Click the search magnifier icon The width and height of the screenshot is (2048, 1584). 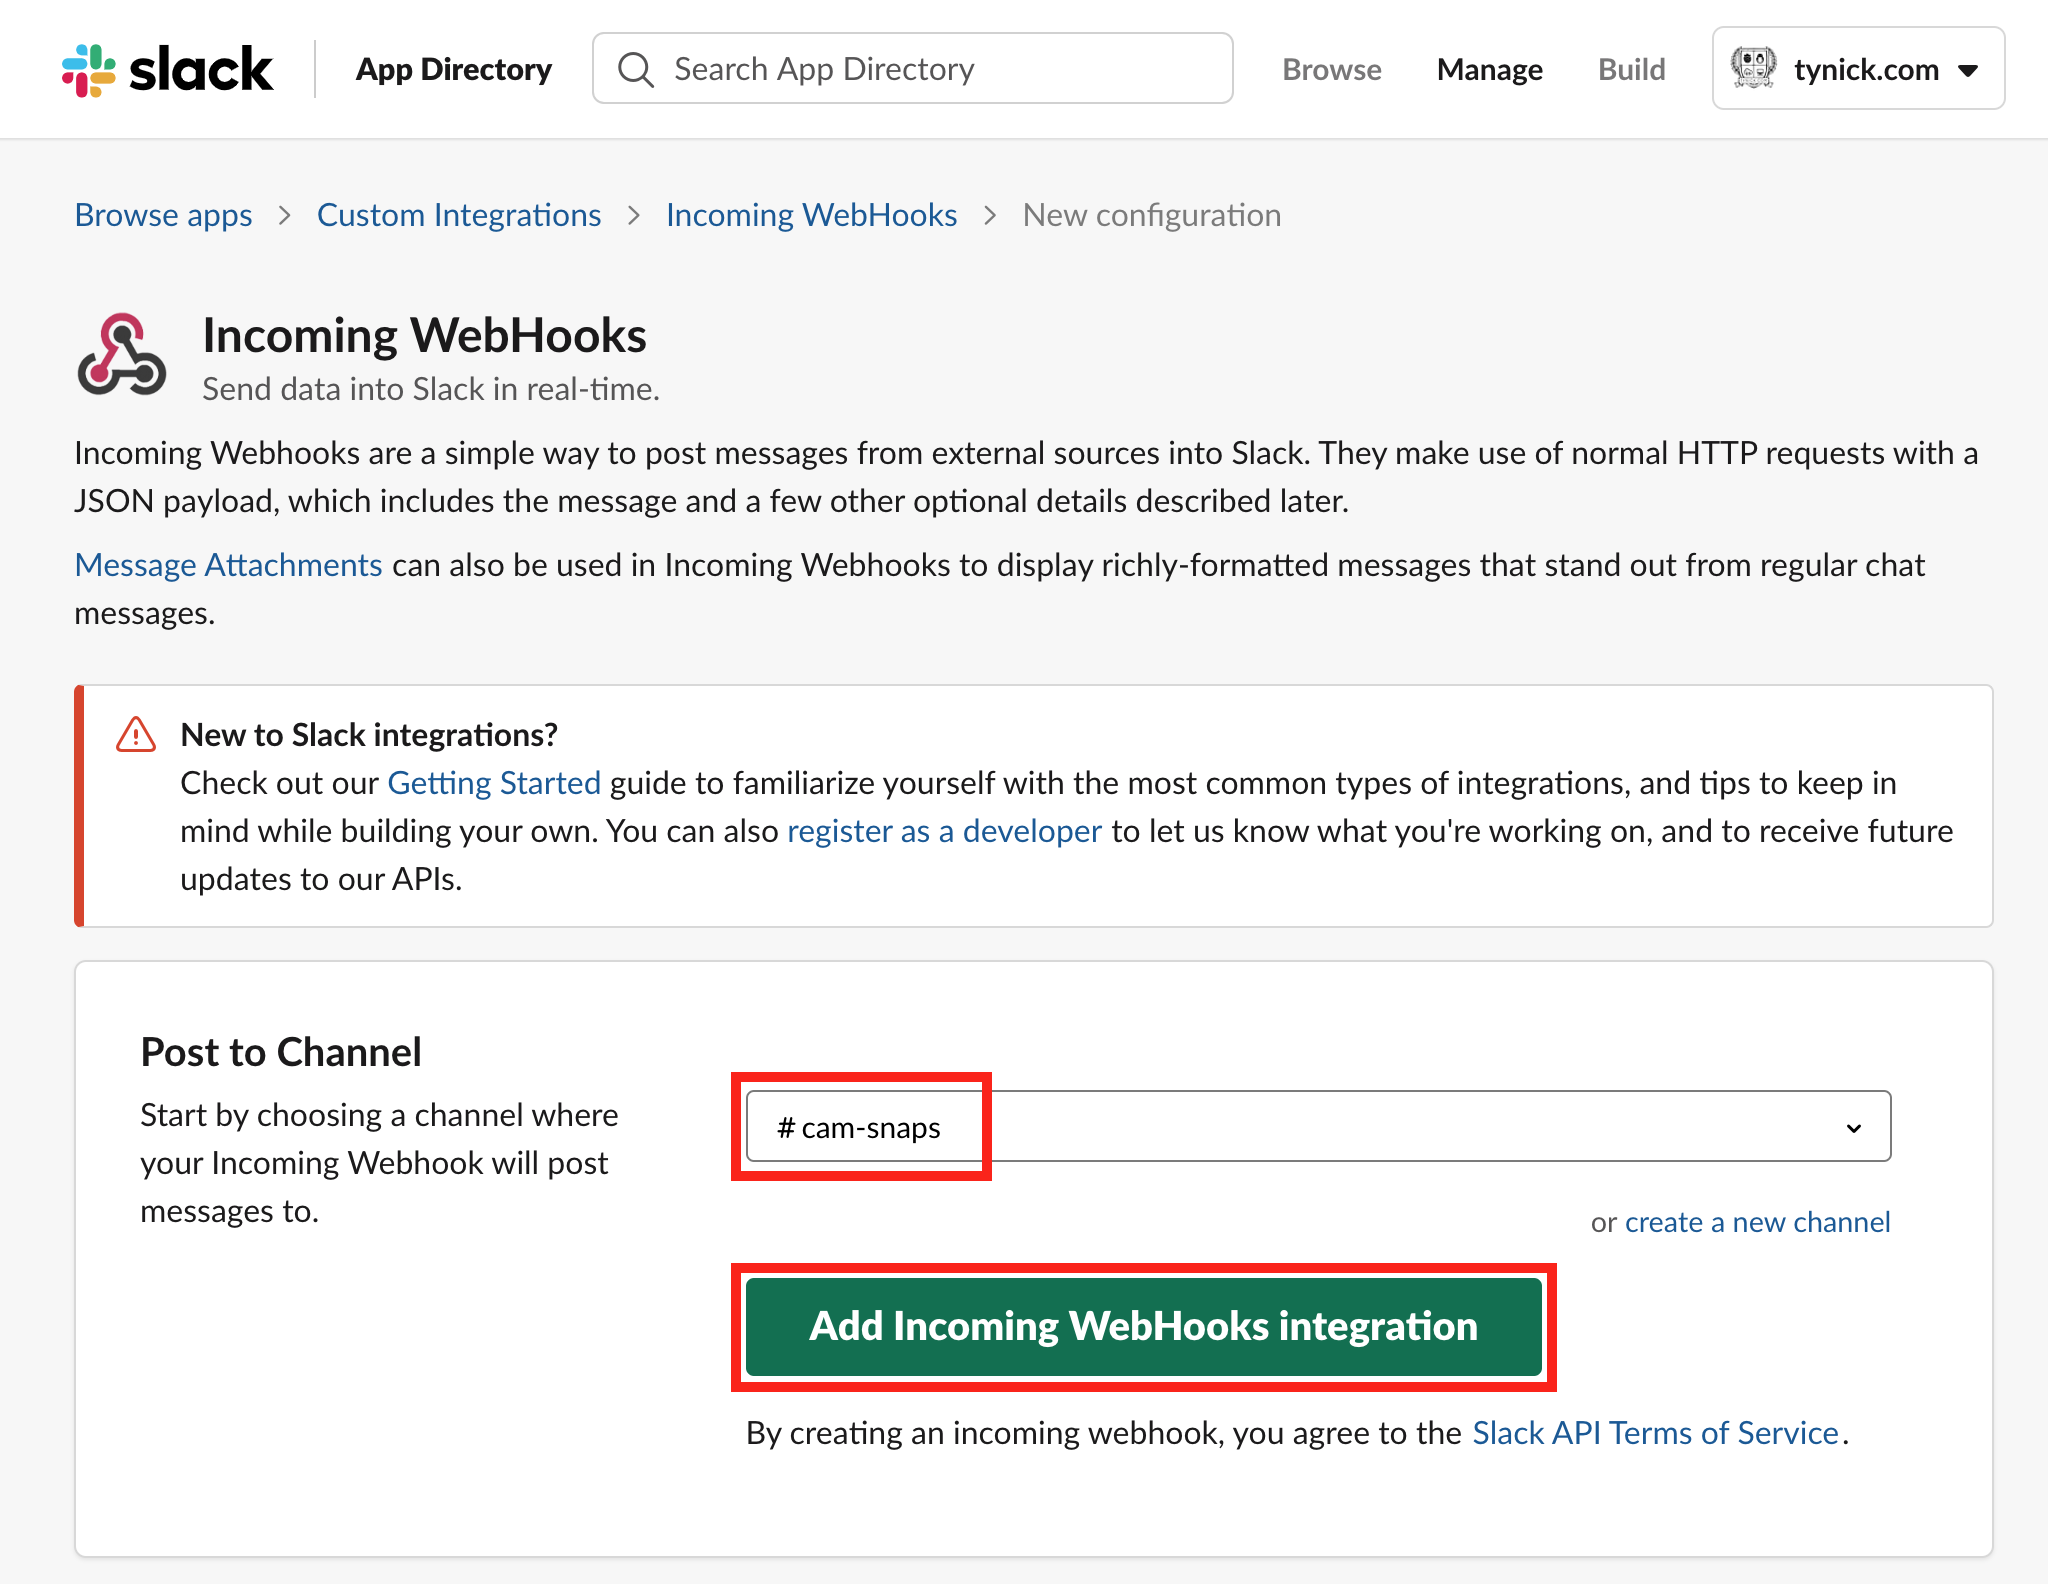(635, 70)
